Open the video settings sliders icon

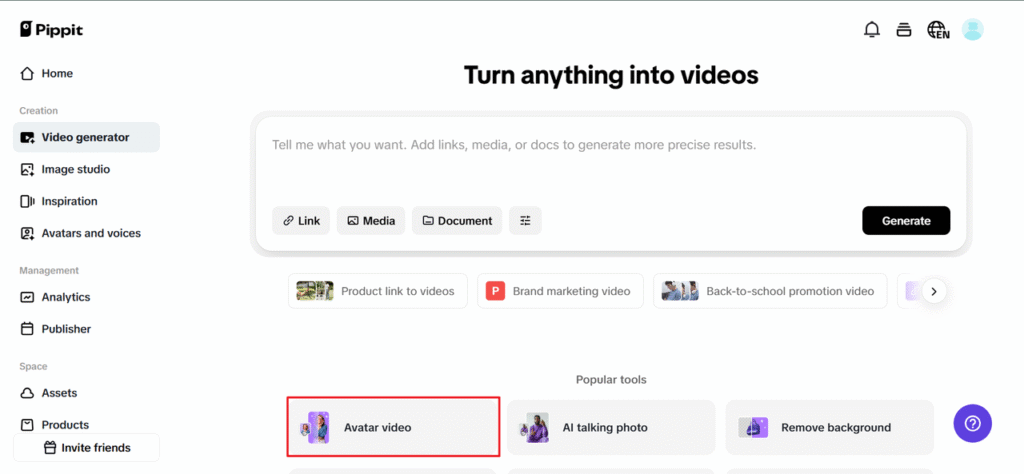[x=525, y=221]
